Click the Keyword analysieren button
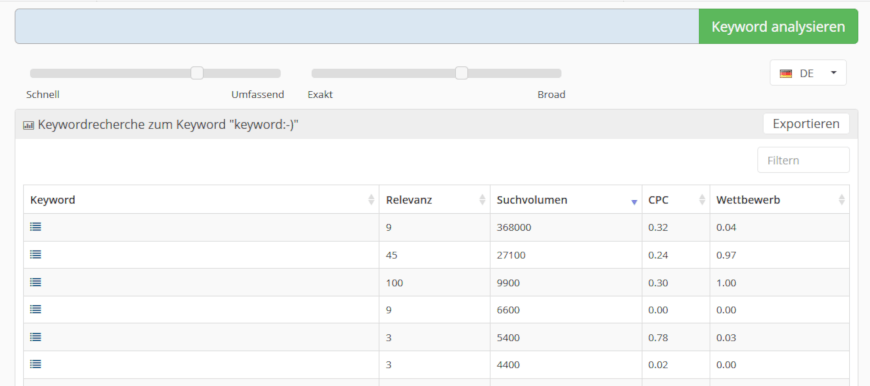The height and width of the screenshot is (386, 870). point(778,27)
